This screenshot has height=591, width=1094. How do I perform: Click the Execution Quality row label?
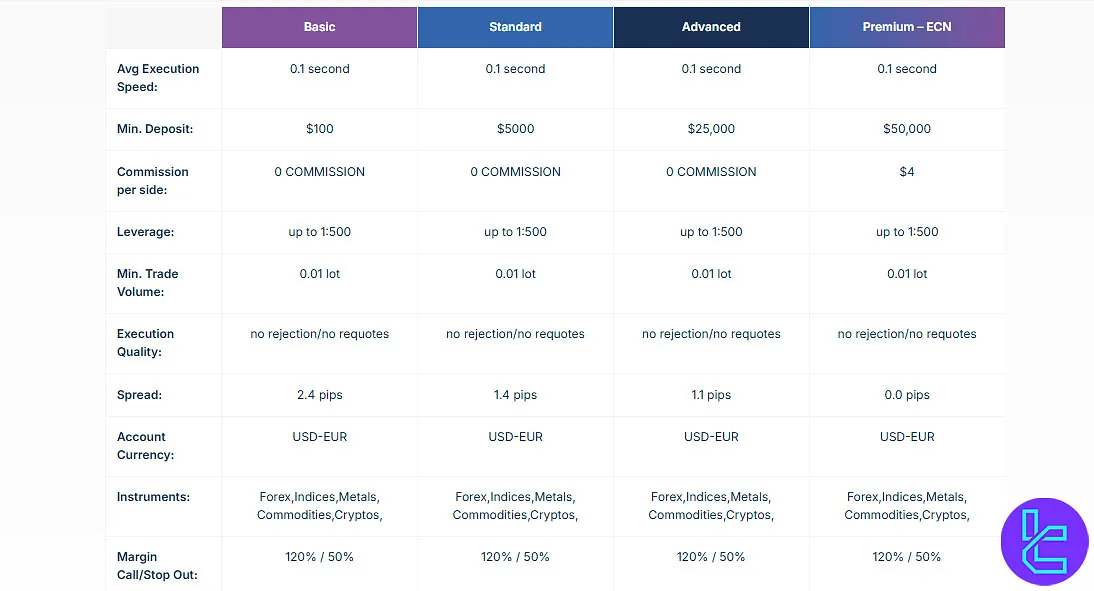click(145, 344)
